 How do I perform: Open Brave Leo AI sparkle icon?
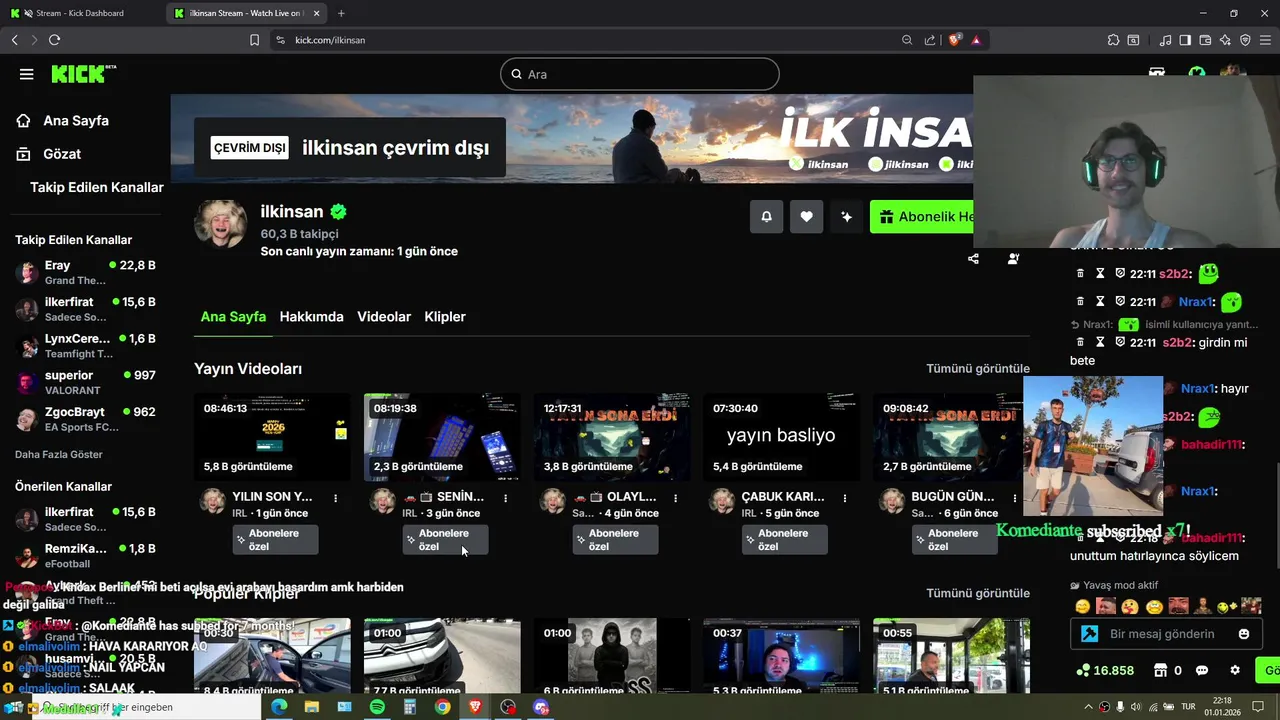[1225, 40]
